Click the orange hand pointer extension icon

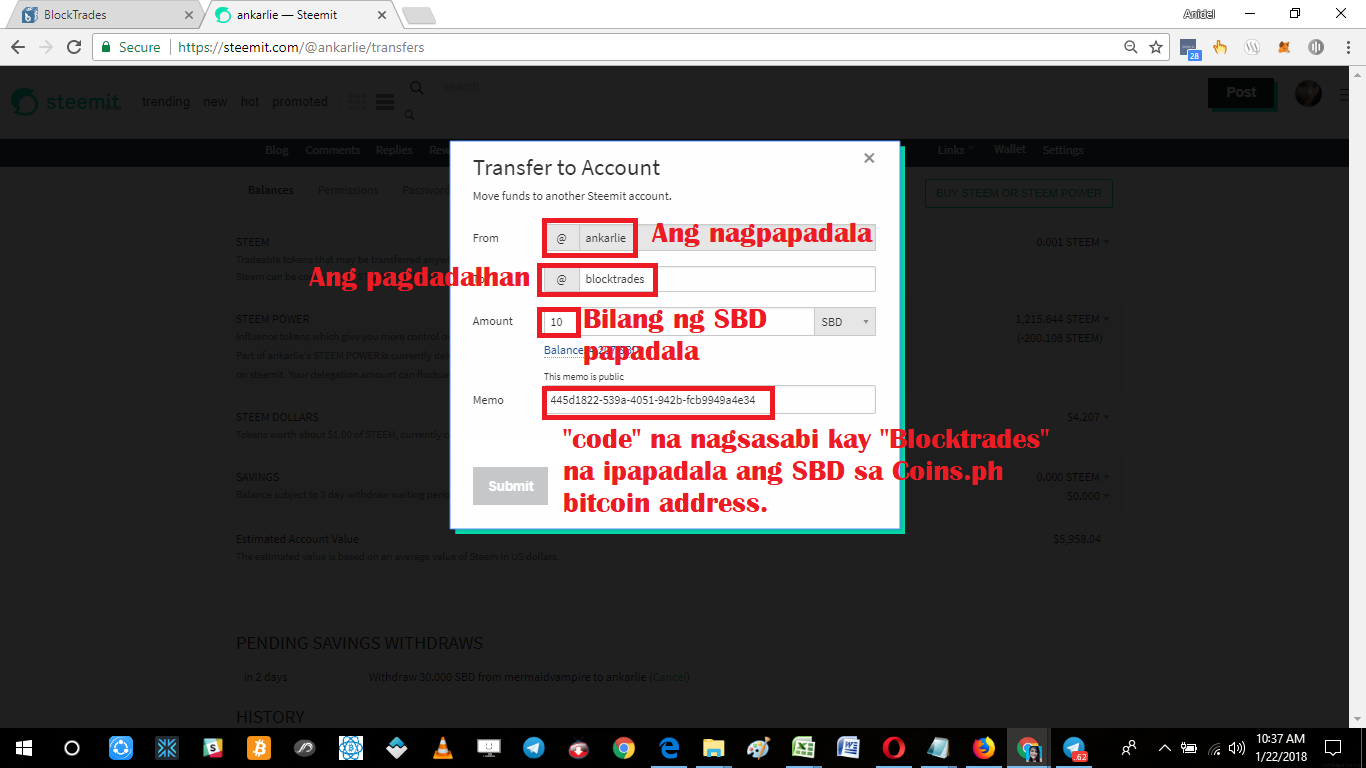(x=1220, y=47)
